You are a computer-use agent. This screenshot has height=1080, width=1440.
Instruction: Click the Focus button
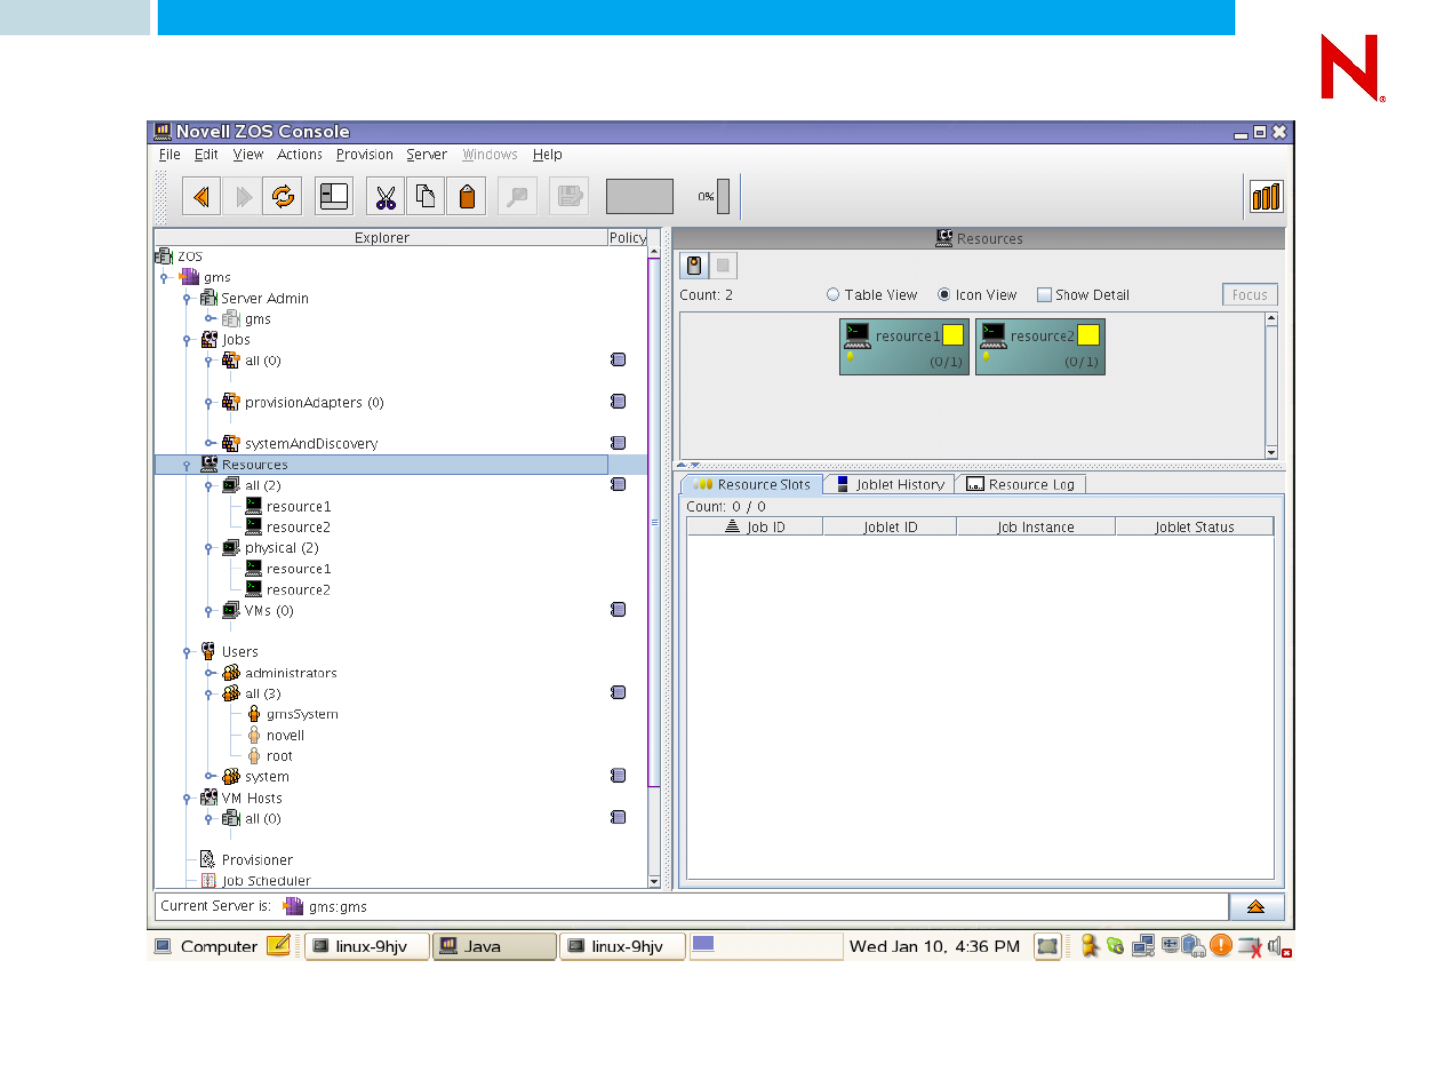1250,295
